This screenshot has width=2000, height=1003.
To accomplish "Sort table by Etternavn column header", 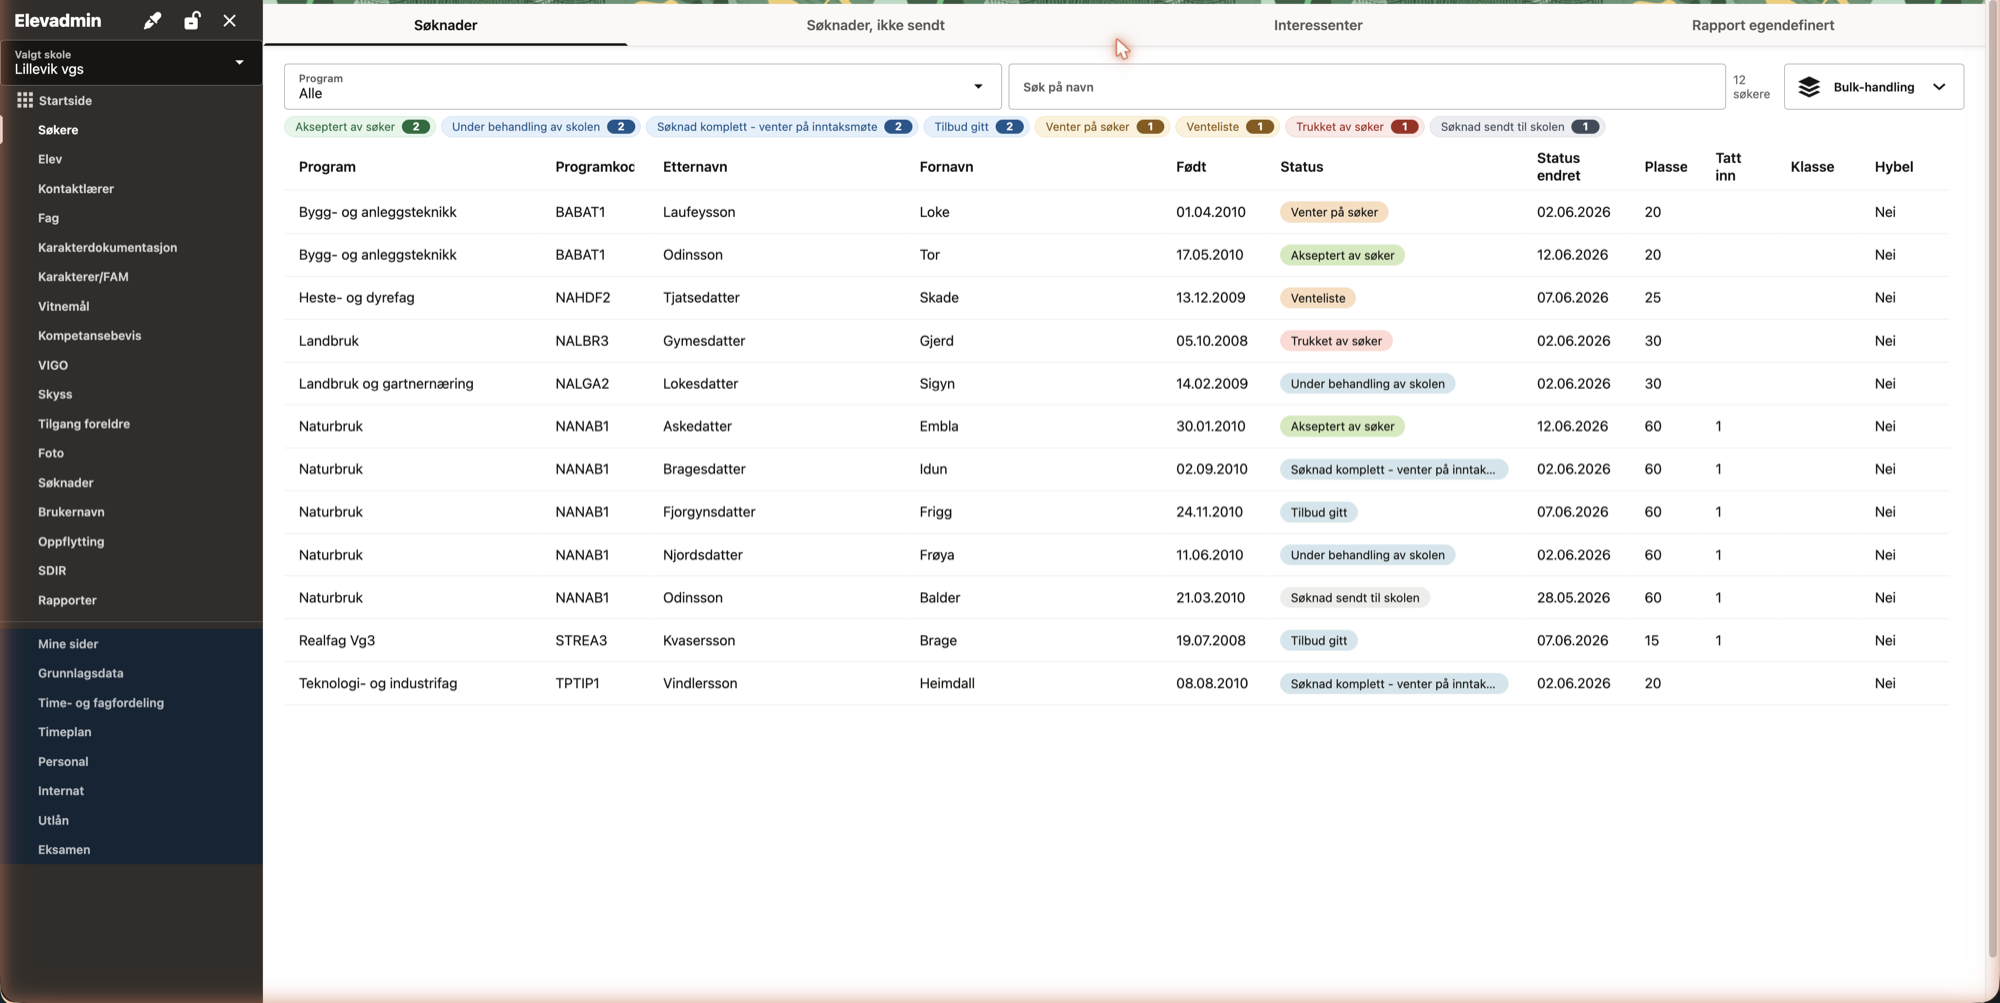I will 695,167.
